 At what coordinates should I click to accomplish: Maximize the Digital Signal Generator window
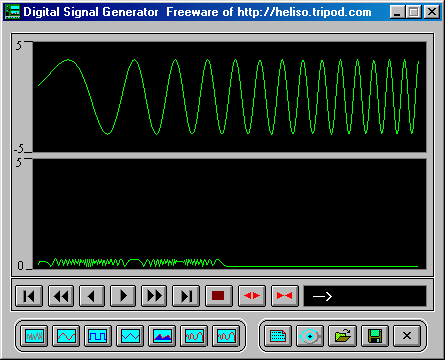(414, 12)
